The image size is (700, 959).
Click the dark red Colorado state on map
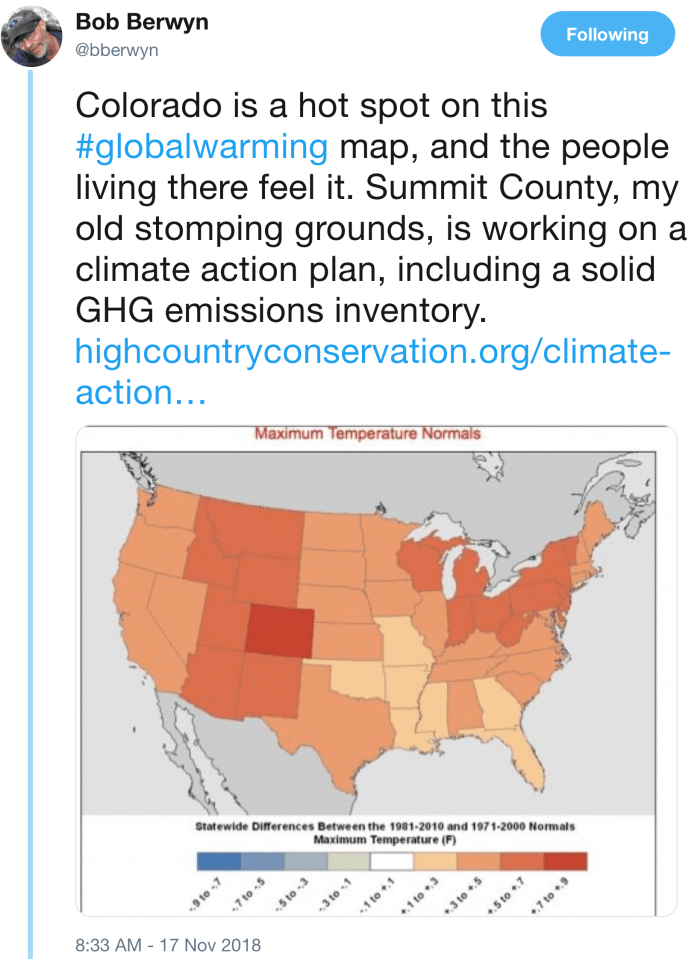tap(278, 632)
